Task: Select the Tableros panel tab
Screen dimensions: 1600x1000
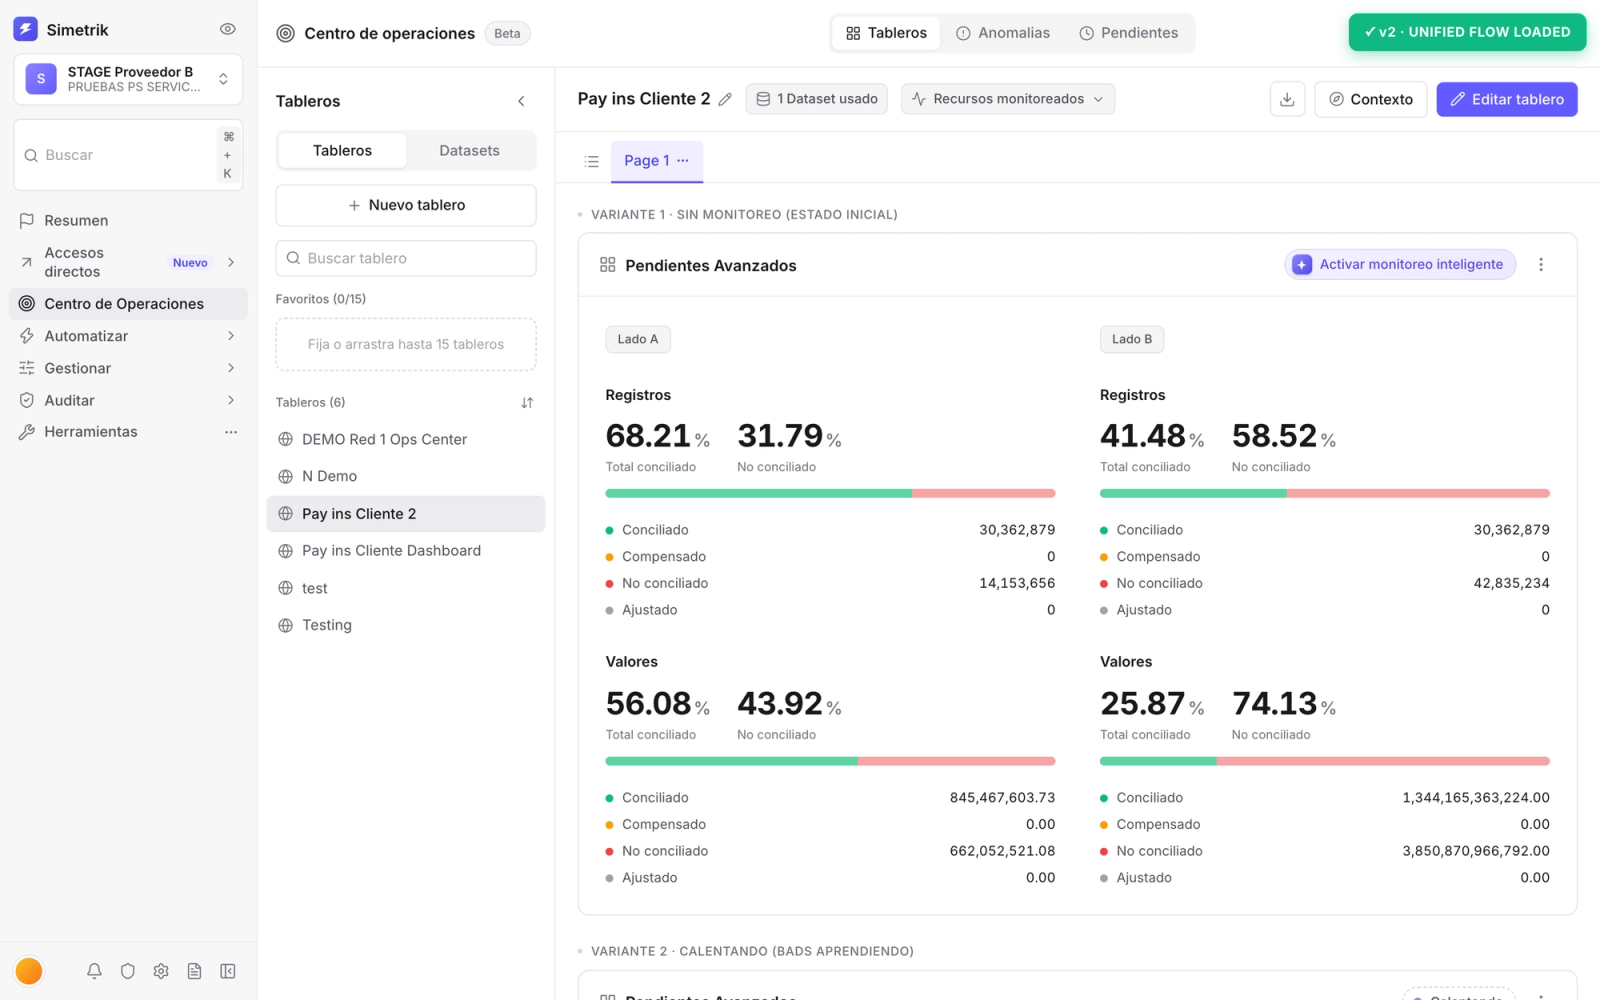Action: [x=342, y=150]
